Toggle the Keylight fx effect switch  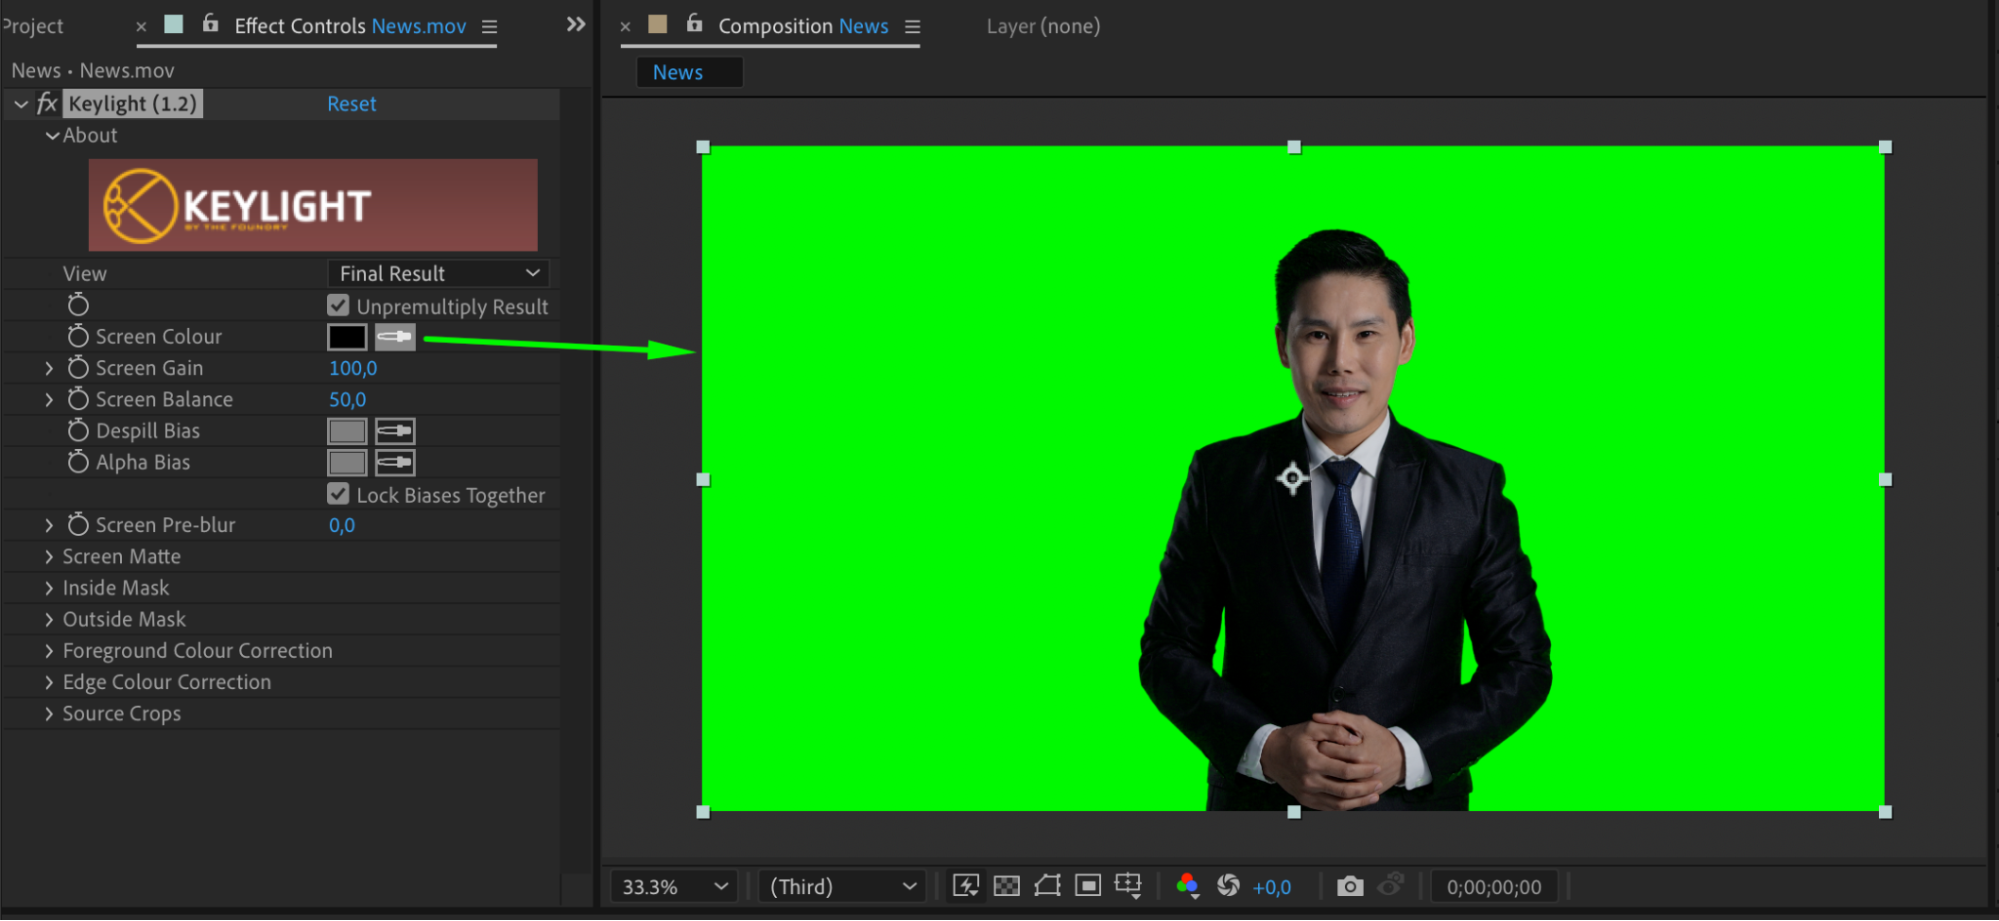[47, 104]
